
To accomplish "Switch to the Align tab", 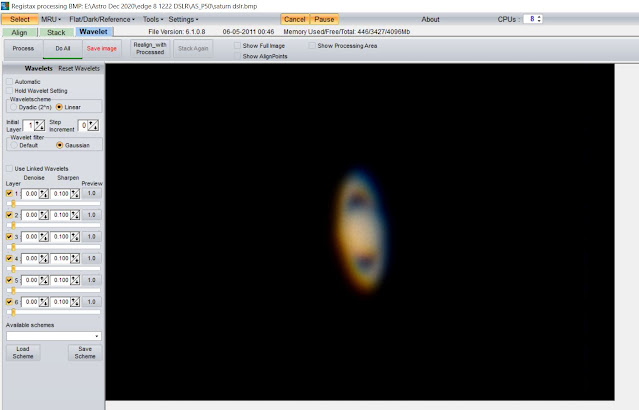I will coord(19,32).
